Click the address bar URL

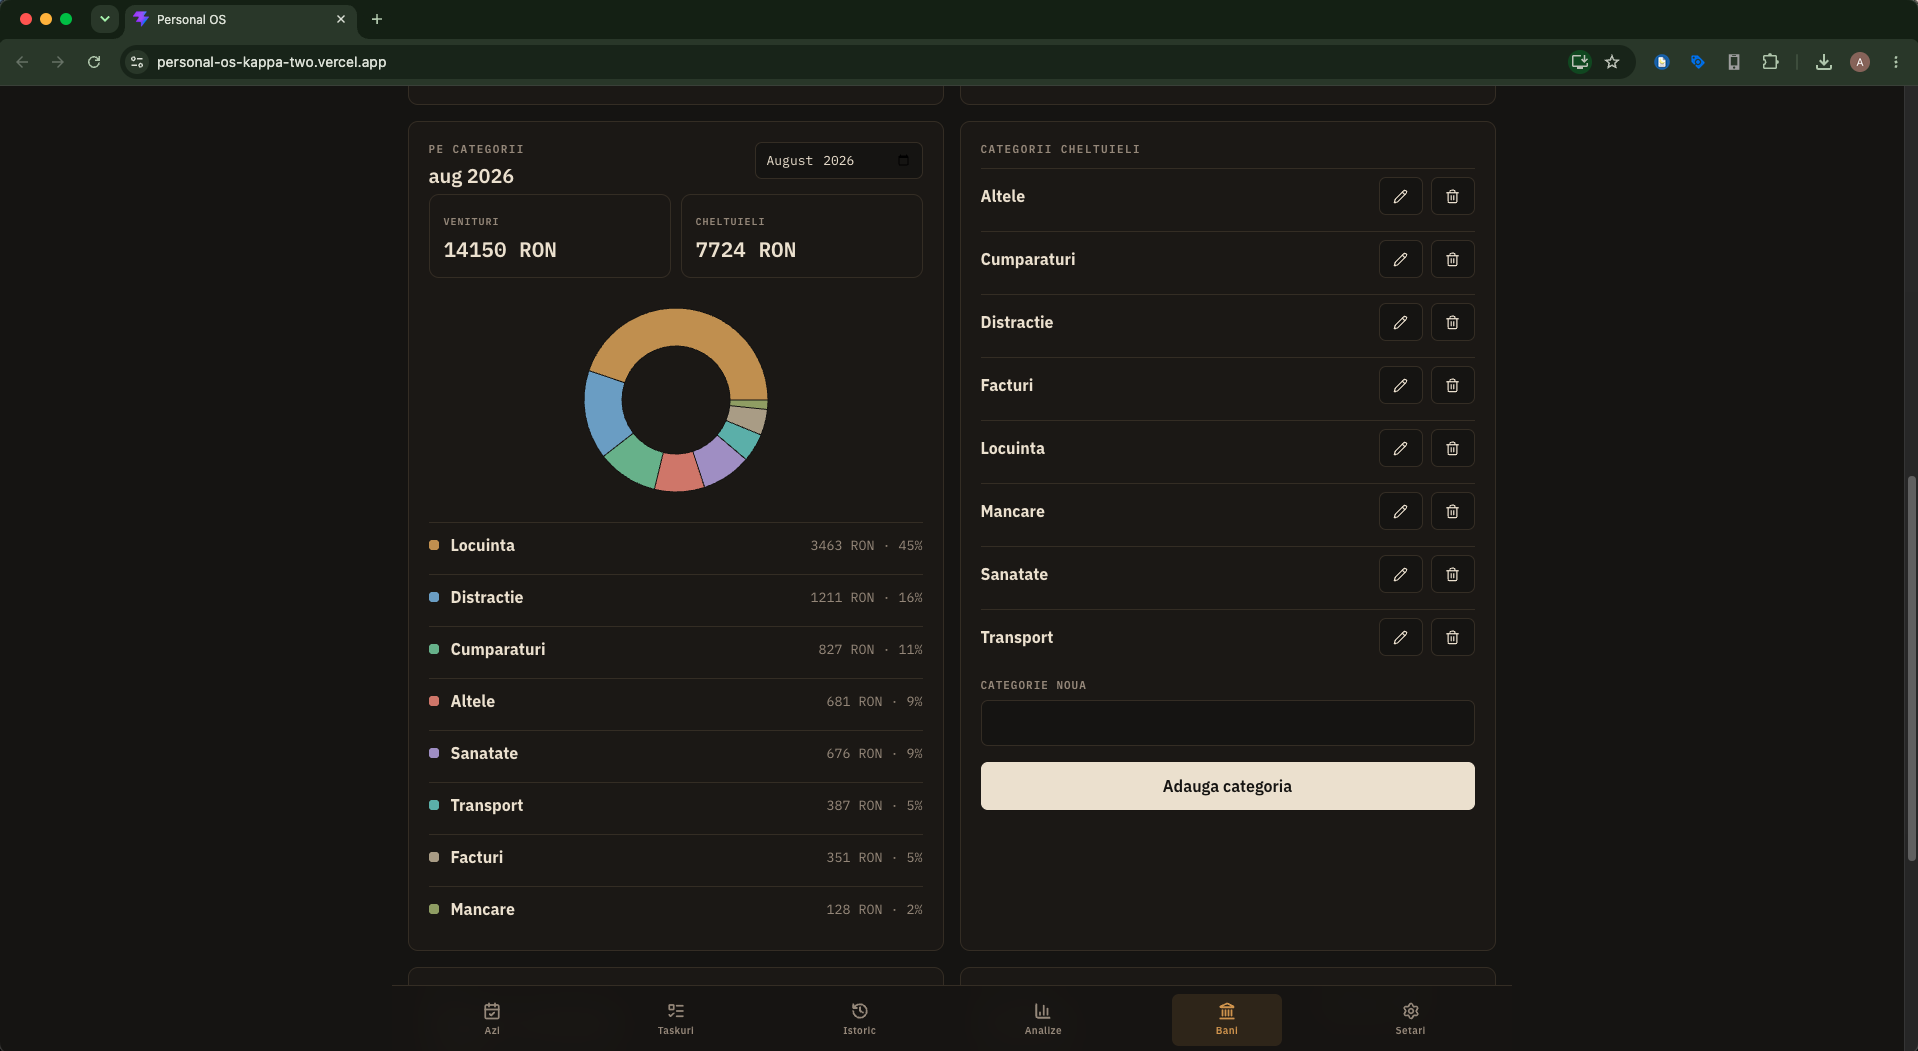272,62
